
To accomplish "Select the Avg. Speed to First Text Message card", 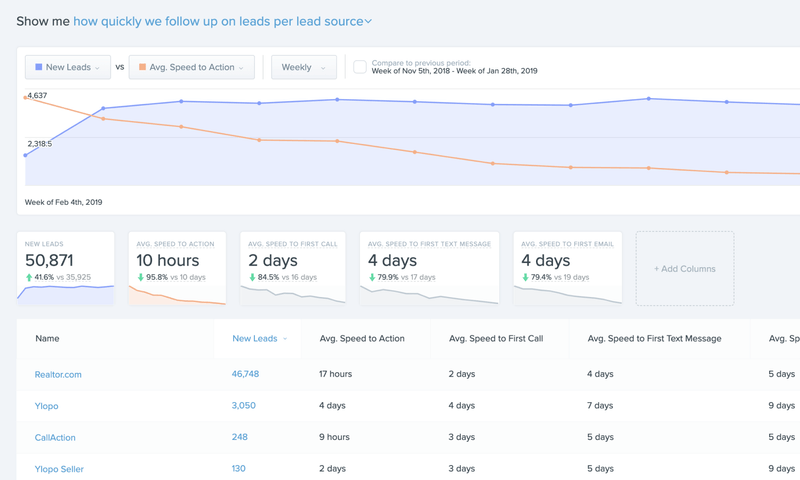I will click(430, 269).
